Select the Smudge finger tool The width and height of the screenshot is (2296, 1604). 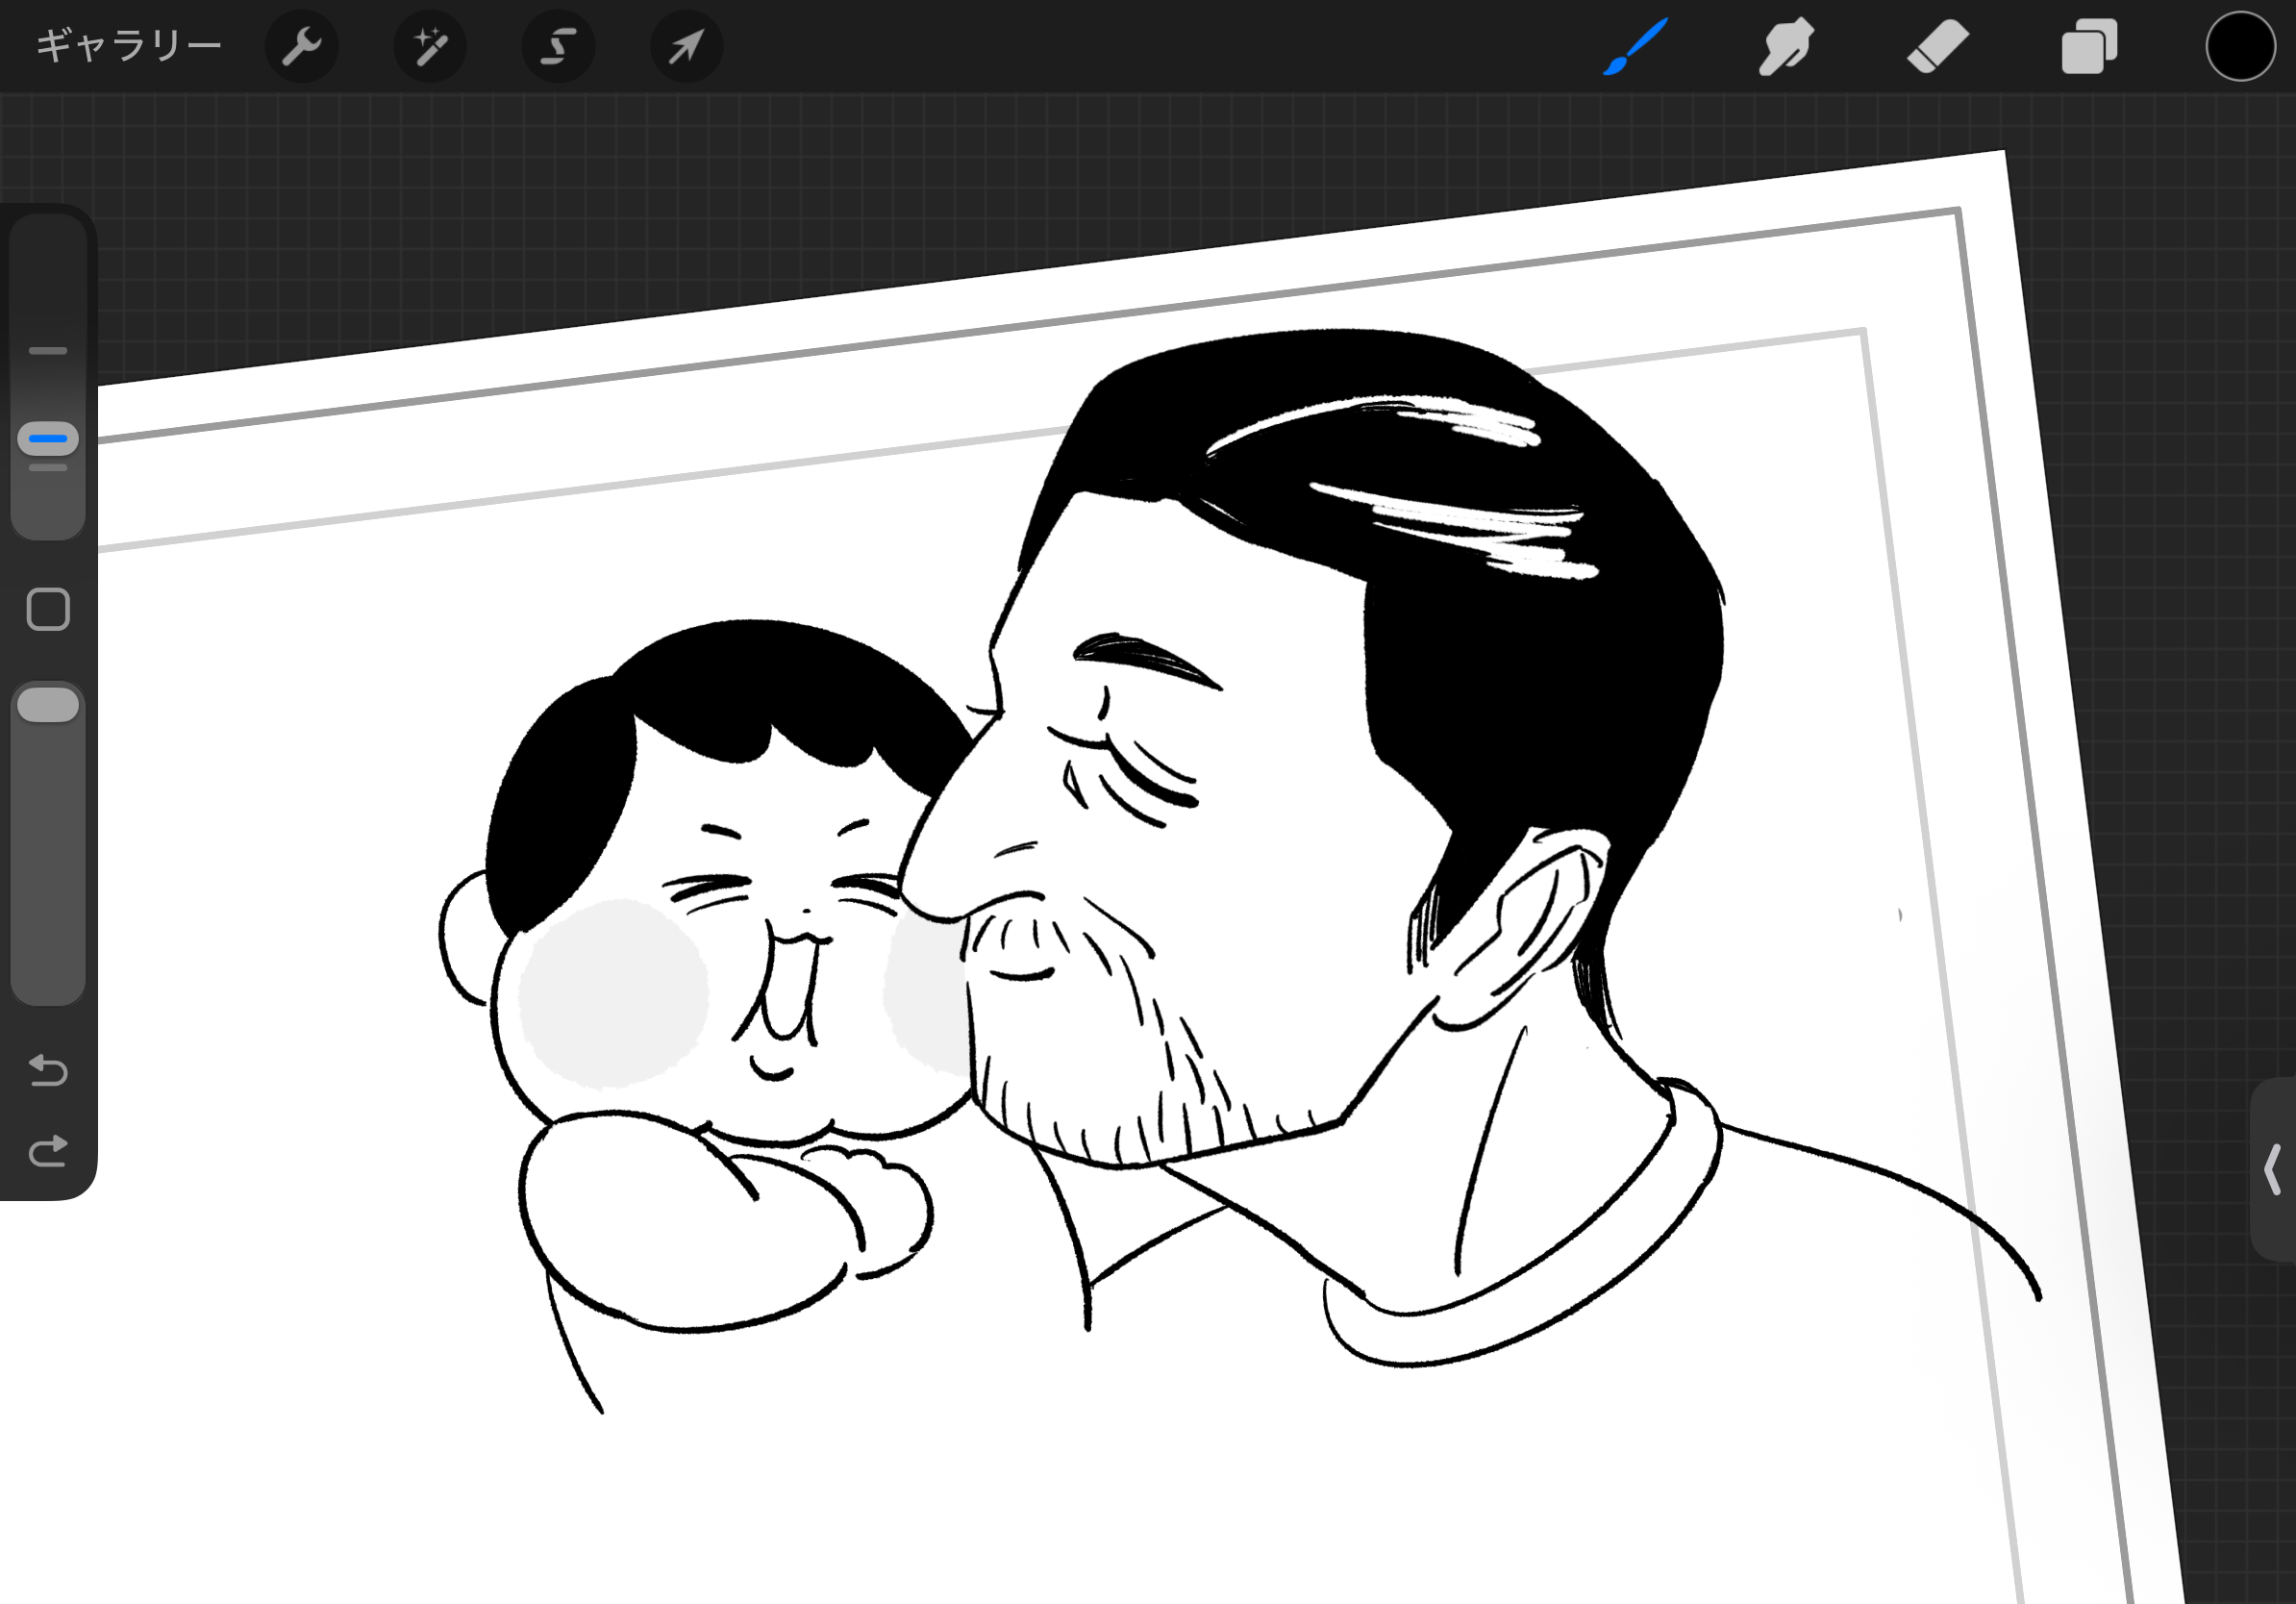coord(1787,46)
